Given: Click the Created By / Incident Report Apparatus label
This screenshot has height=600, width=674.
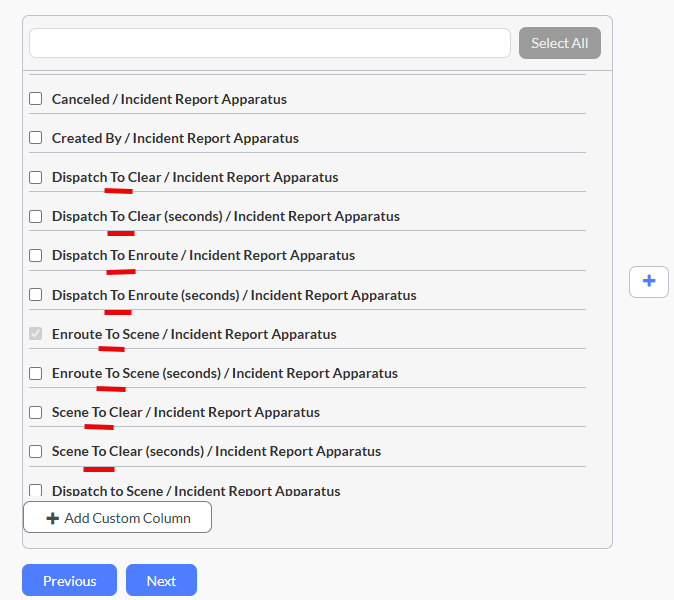Looking at the screenshot, I should coord(175,138).
